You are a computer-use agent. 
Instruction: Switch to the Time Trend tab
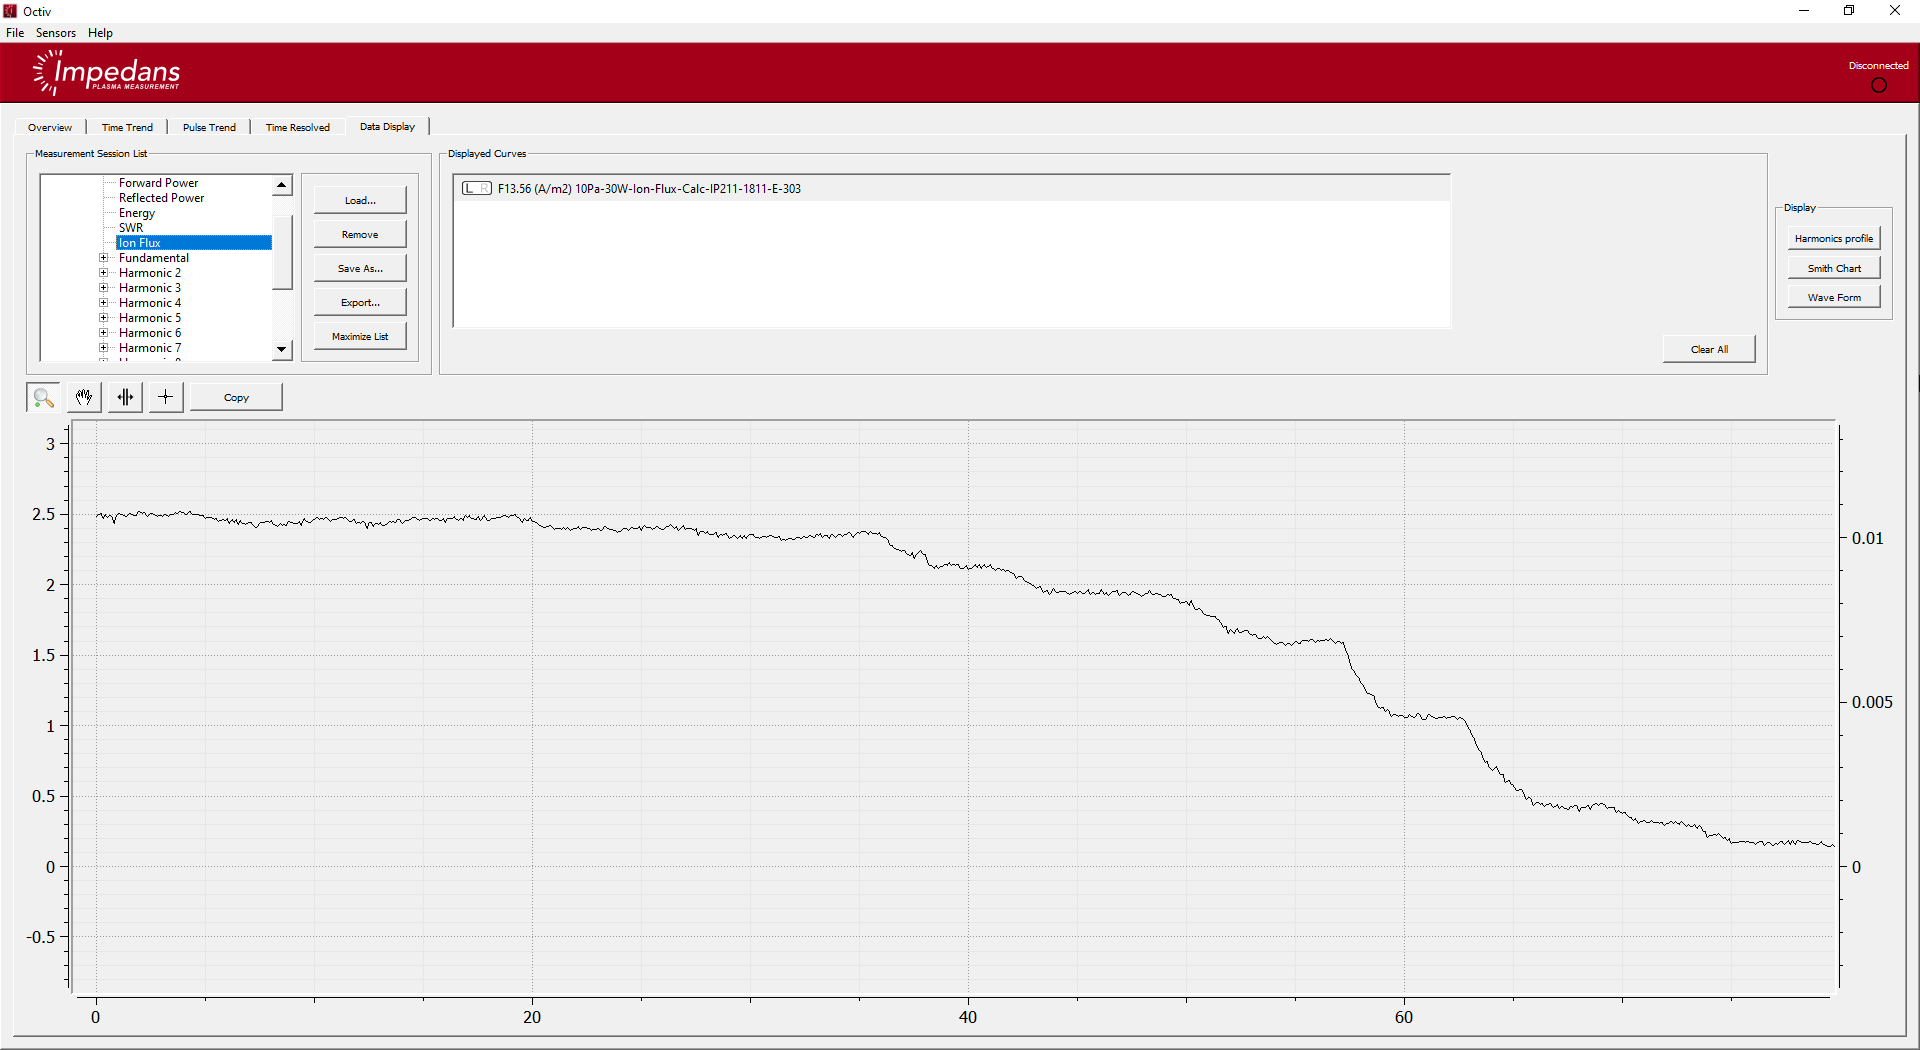tap(127, 128)
